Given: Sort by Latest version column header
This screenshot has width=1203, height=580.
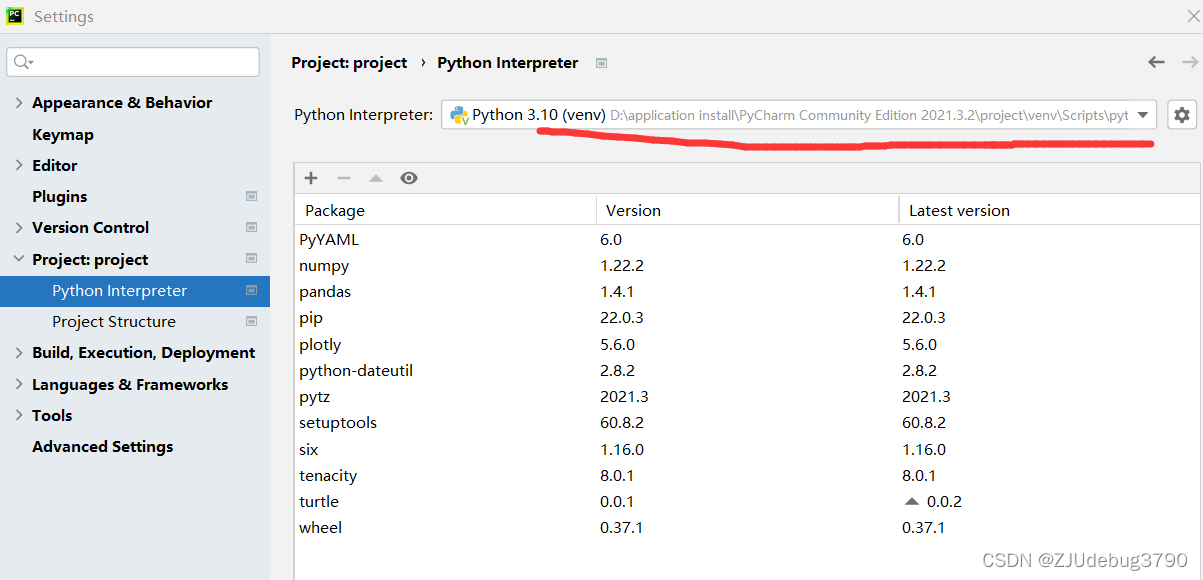Looking at the screenshot, I should 1050,211.
